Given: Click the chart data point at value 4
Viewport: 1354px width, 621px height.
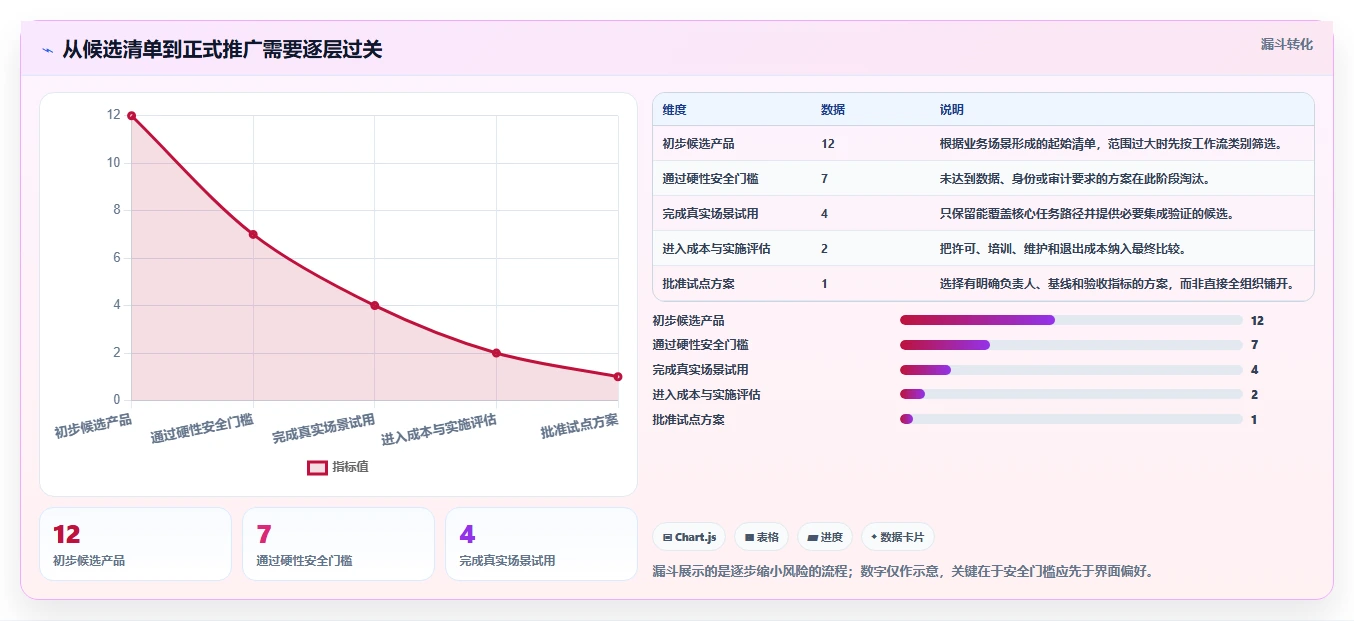Looking at the screenshot, I should [x=374, y=305].
